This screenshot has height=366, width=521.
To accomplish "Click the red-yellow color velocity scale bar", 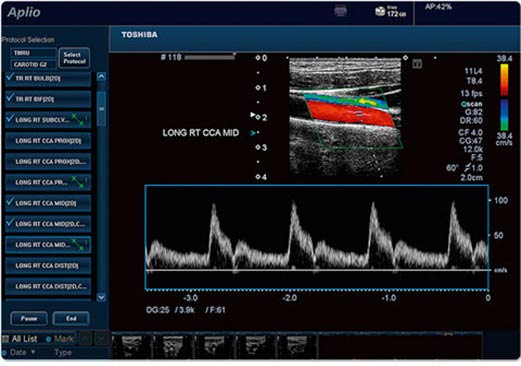I will (x=504, y=80).
